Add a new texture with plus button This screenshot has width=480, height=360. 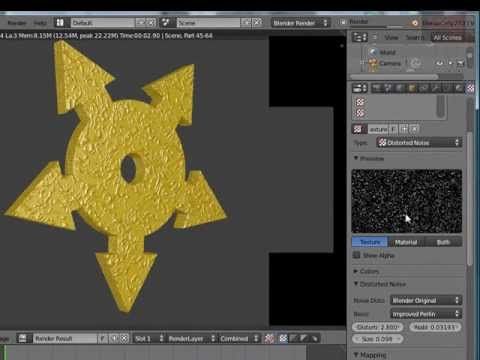(x=404, y=129)
